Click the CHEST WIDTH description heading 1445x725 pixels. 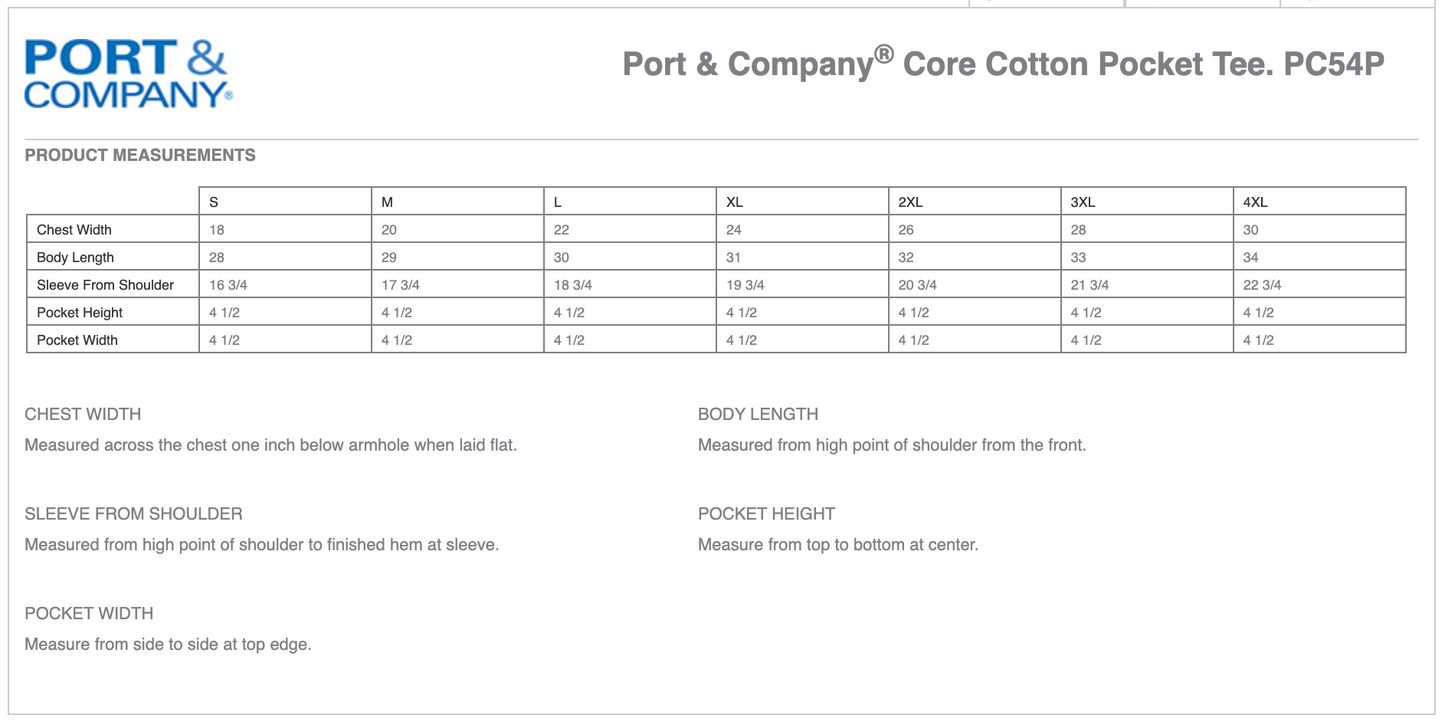[x=83, y=414]
